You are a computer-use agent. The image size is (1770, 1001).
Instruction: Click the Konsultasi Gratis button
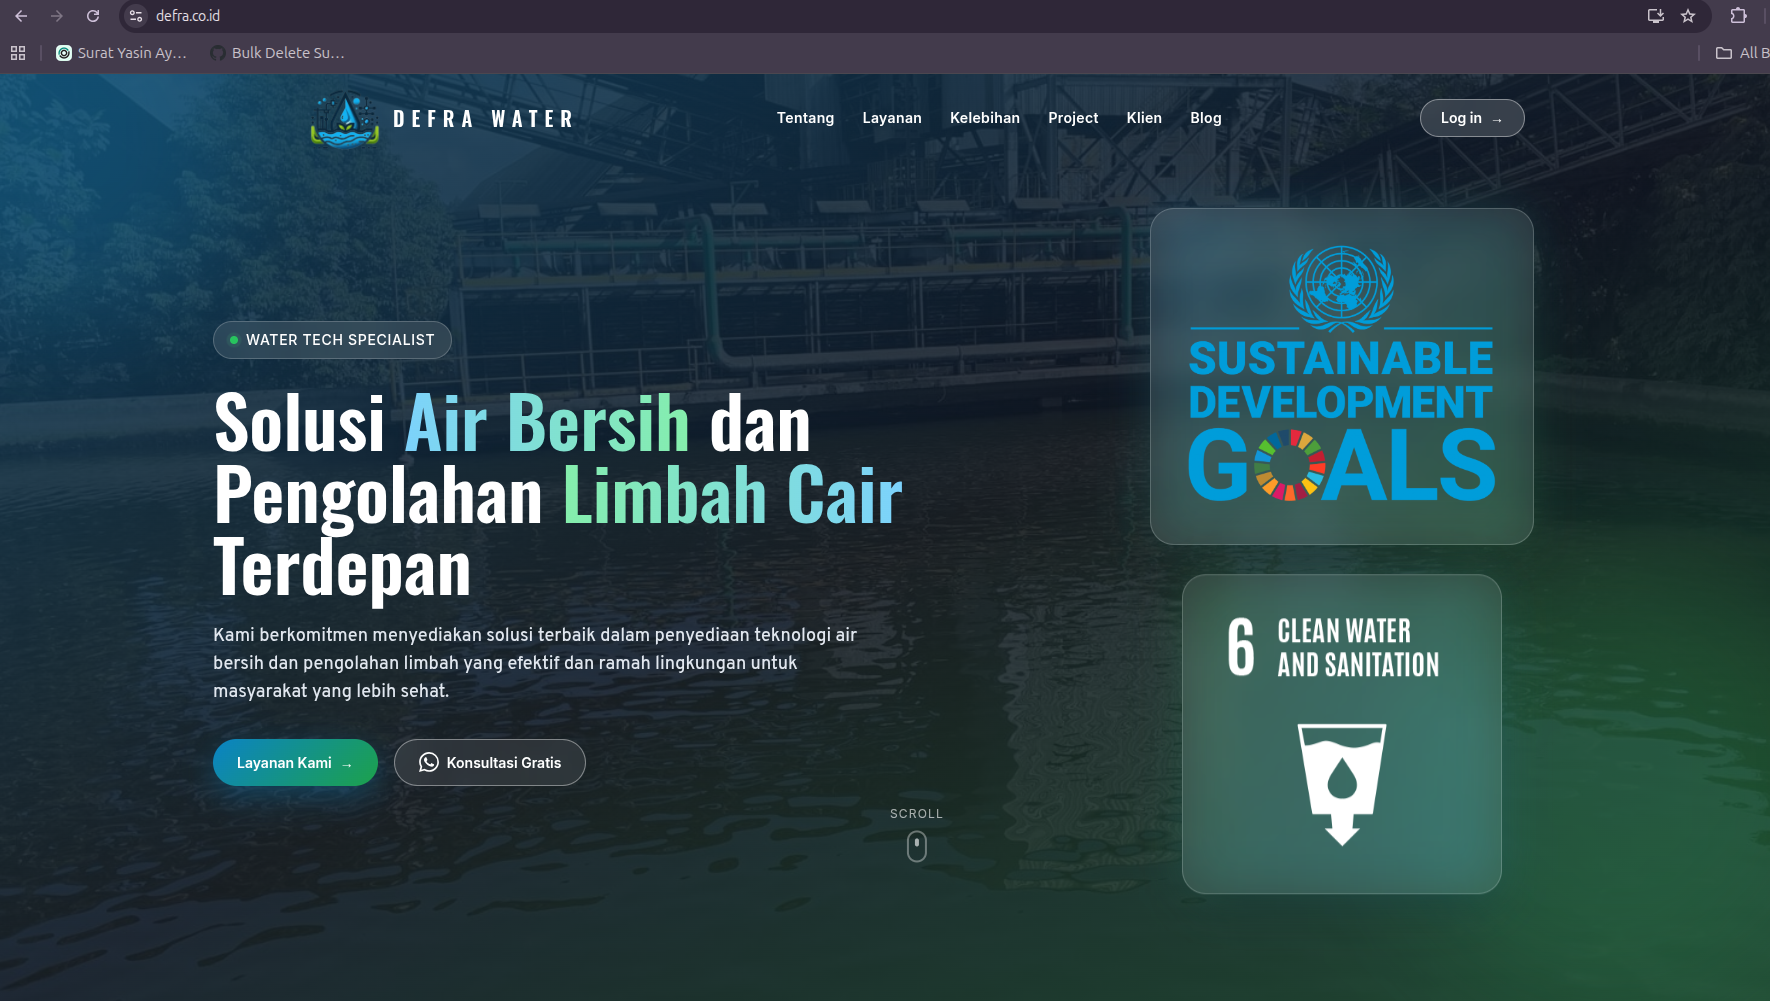(490, 763)
